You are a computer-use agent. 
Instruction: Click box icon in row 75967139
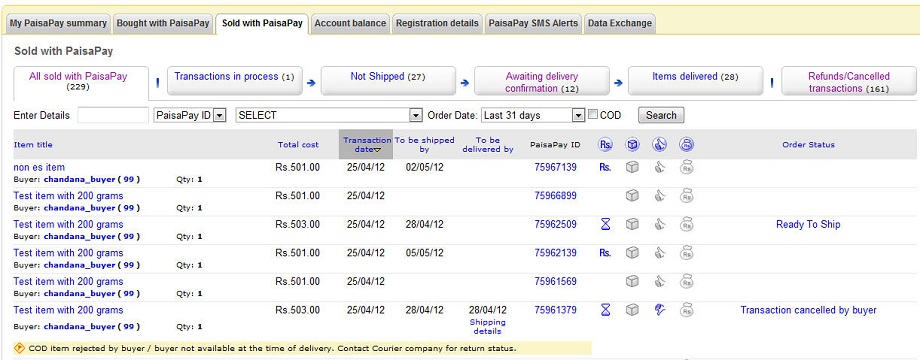click(x=632, y=167)
